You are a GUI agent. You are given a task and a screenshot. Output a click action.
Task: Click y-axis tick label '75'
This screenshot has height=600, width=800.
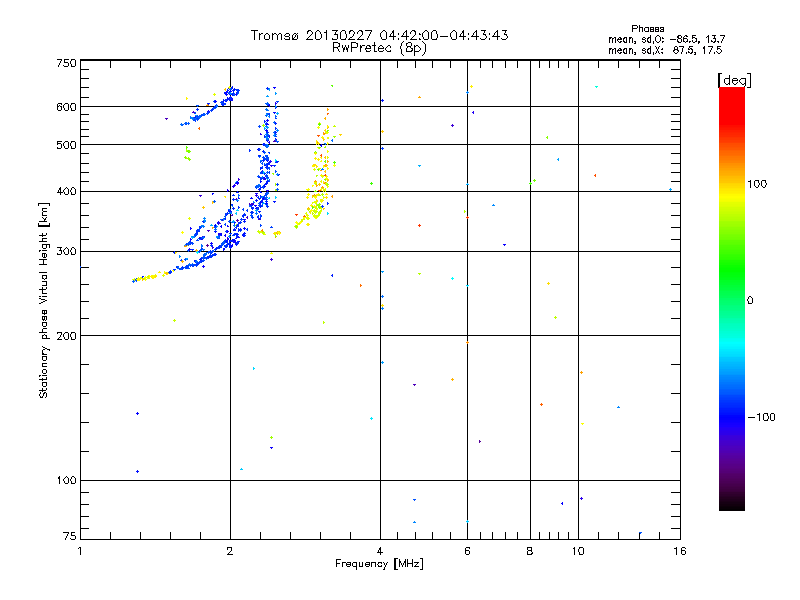(x=70, y=536)
